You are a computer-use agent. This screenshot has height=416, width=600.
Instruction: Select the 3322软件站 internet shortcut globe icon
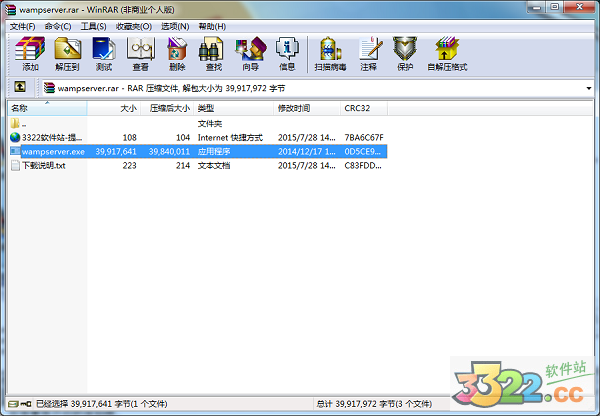(15, 137)
